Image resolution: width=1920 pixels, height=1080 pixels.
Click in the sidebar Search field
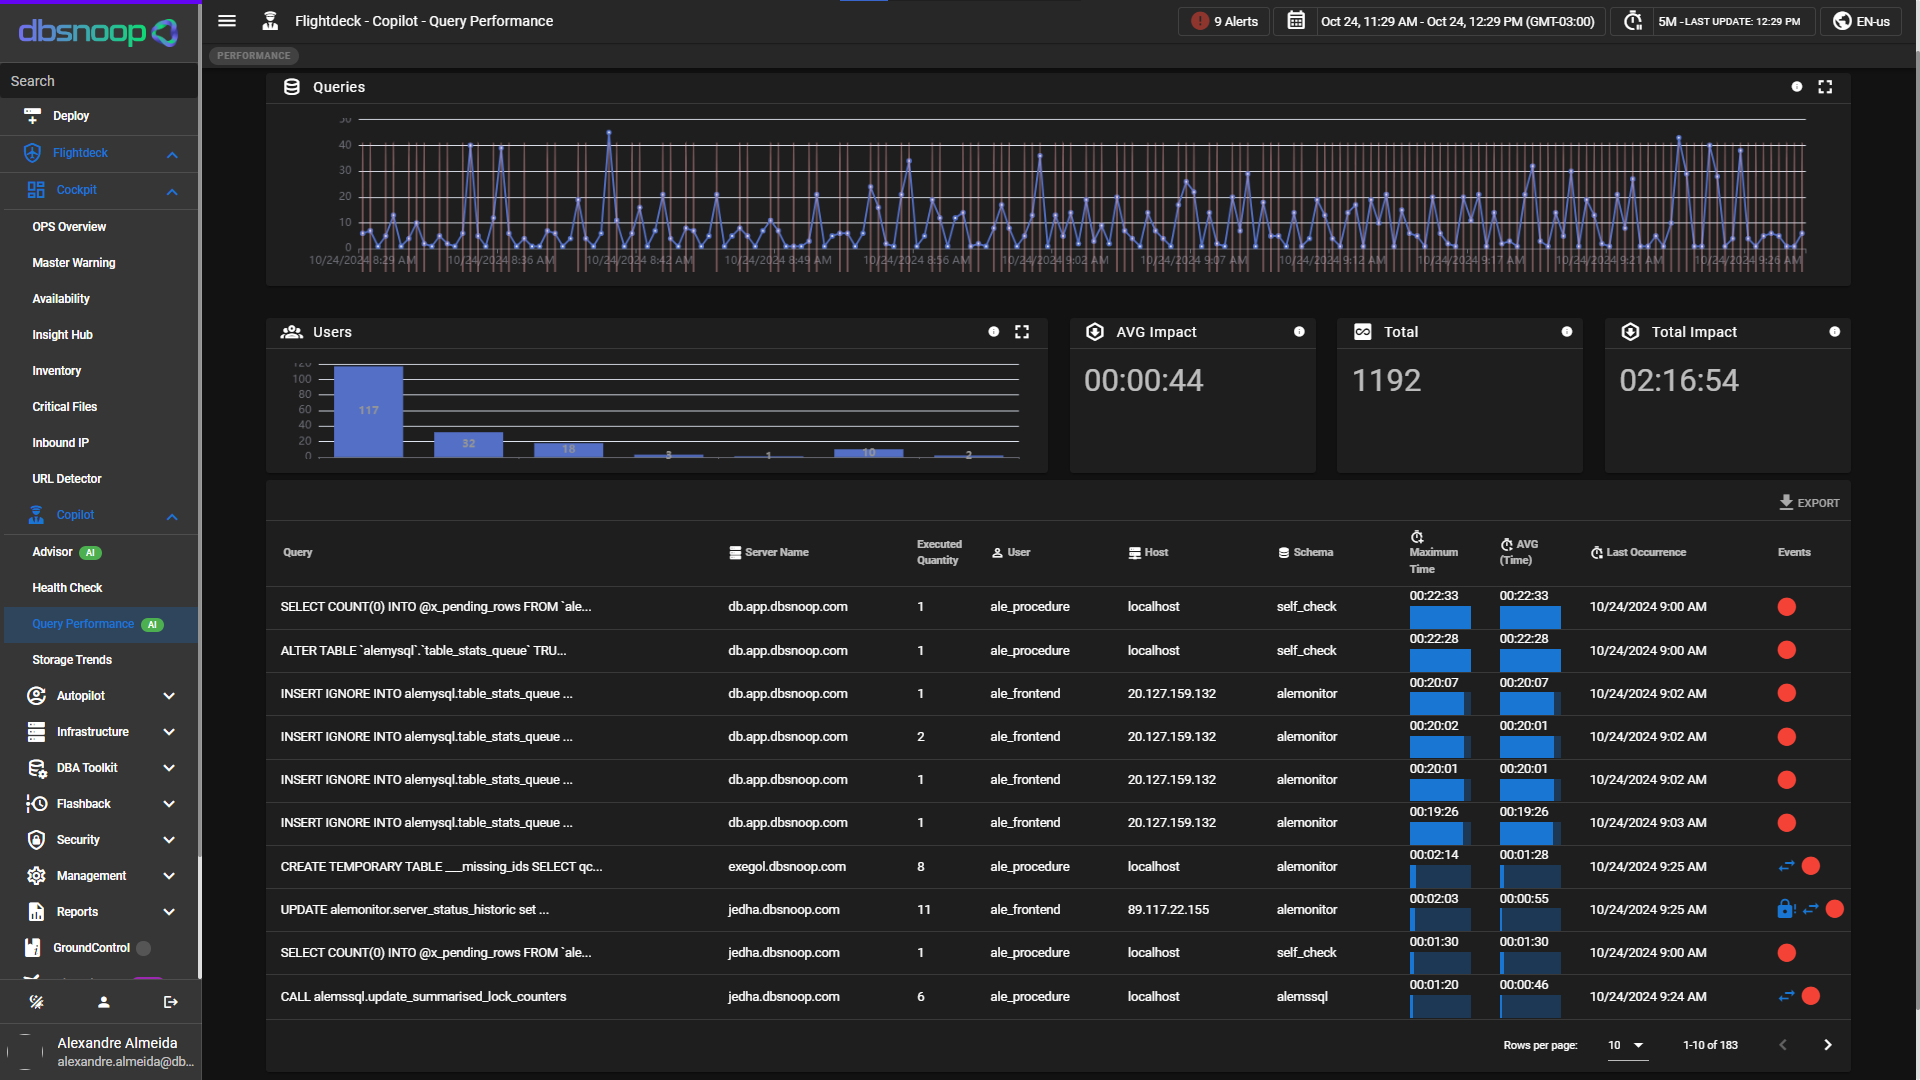click(x=99, y=81)
